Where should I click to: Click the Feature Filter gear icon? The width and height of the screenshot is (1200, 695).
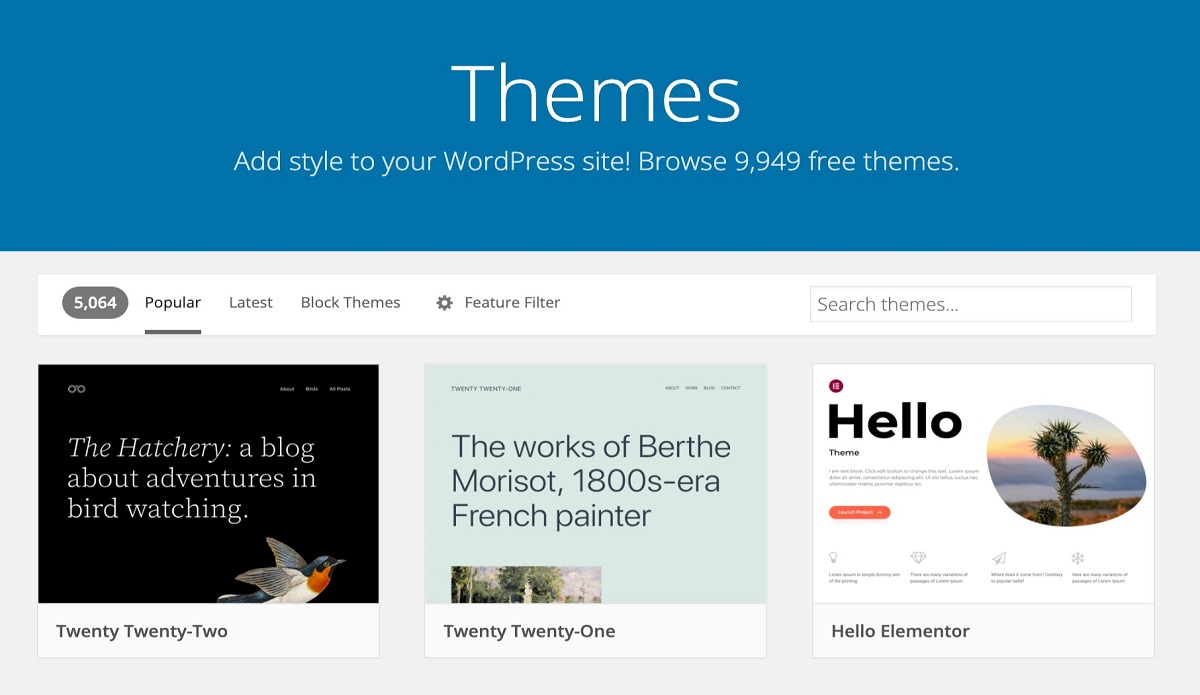445,303
